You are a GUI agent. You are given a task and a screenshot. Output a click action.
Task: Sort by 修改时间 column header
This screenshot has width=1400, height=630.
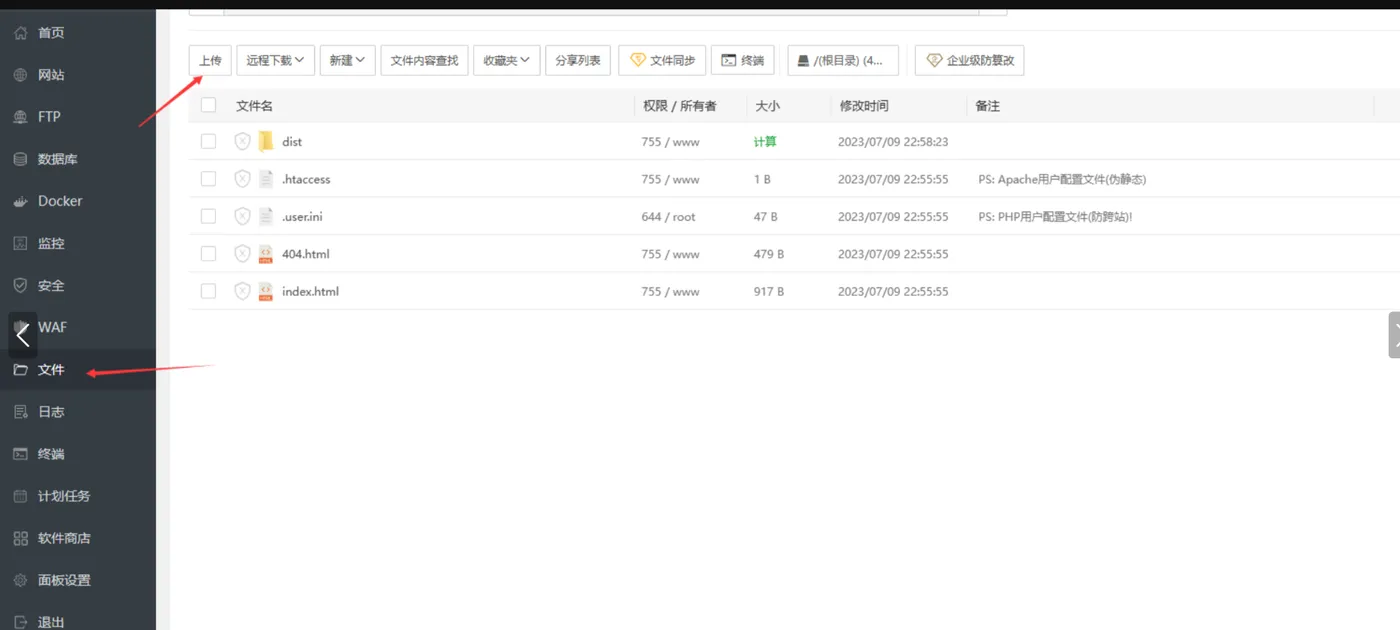(864, 105)
